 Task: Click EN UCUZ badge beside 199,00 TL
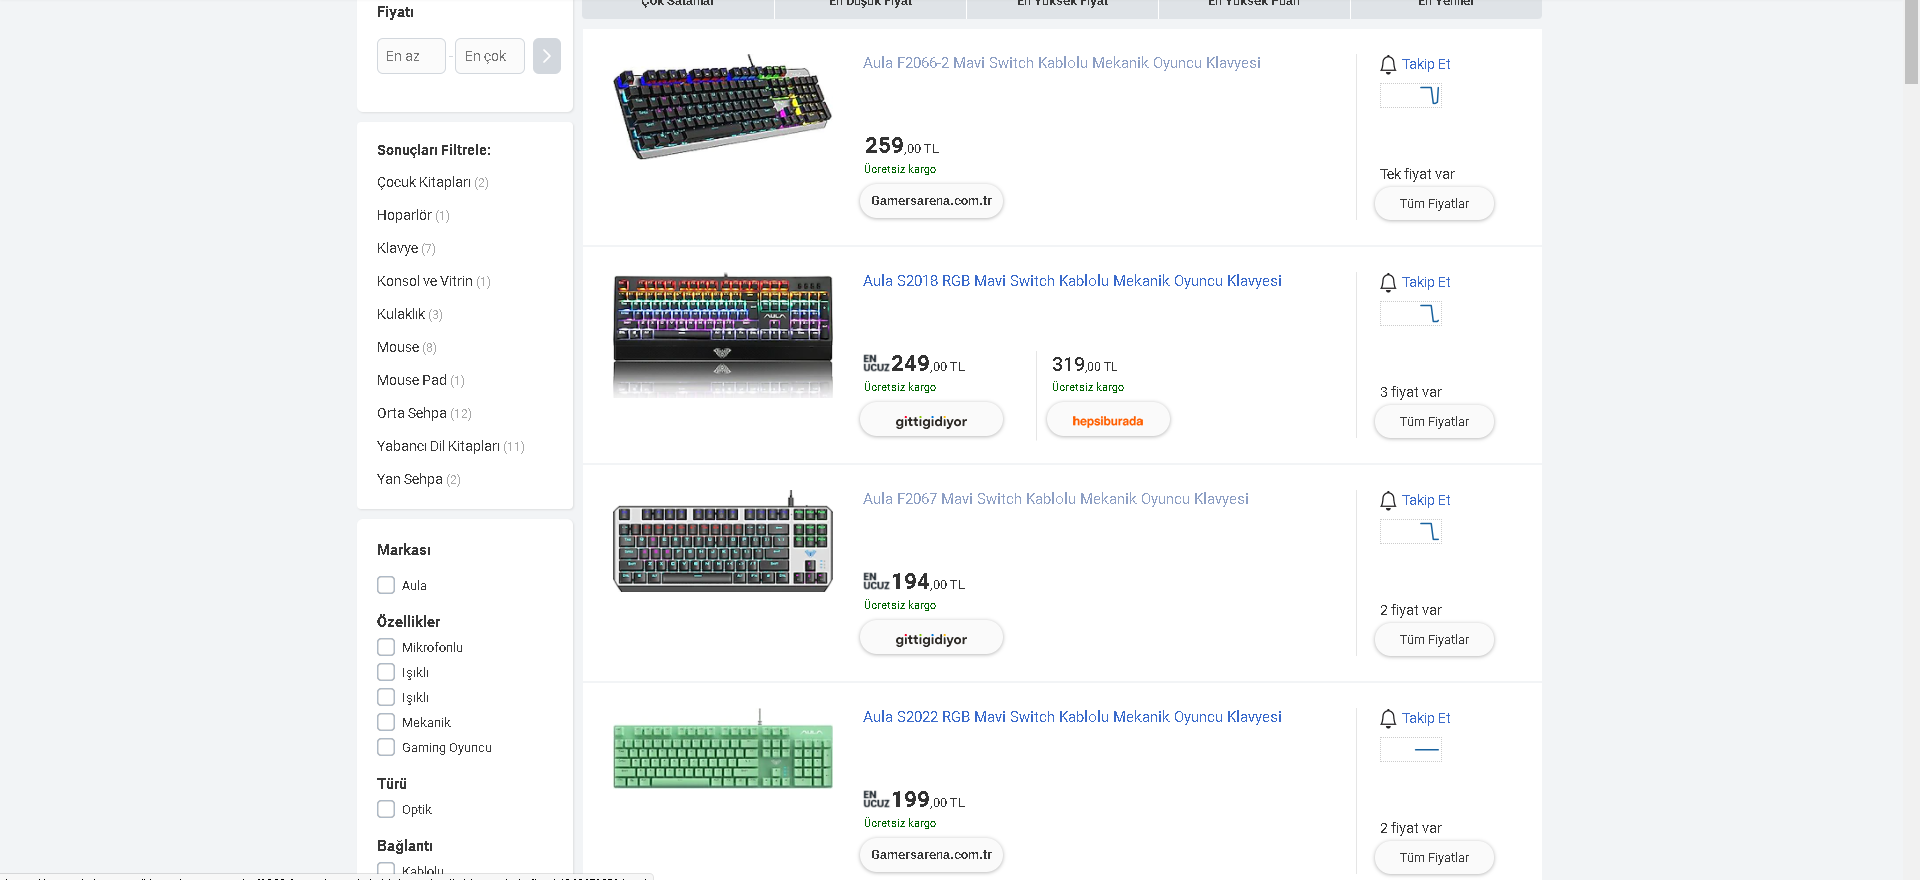point(876,799)
